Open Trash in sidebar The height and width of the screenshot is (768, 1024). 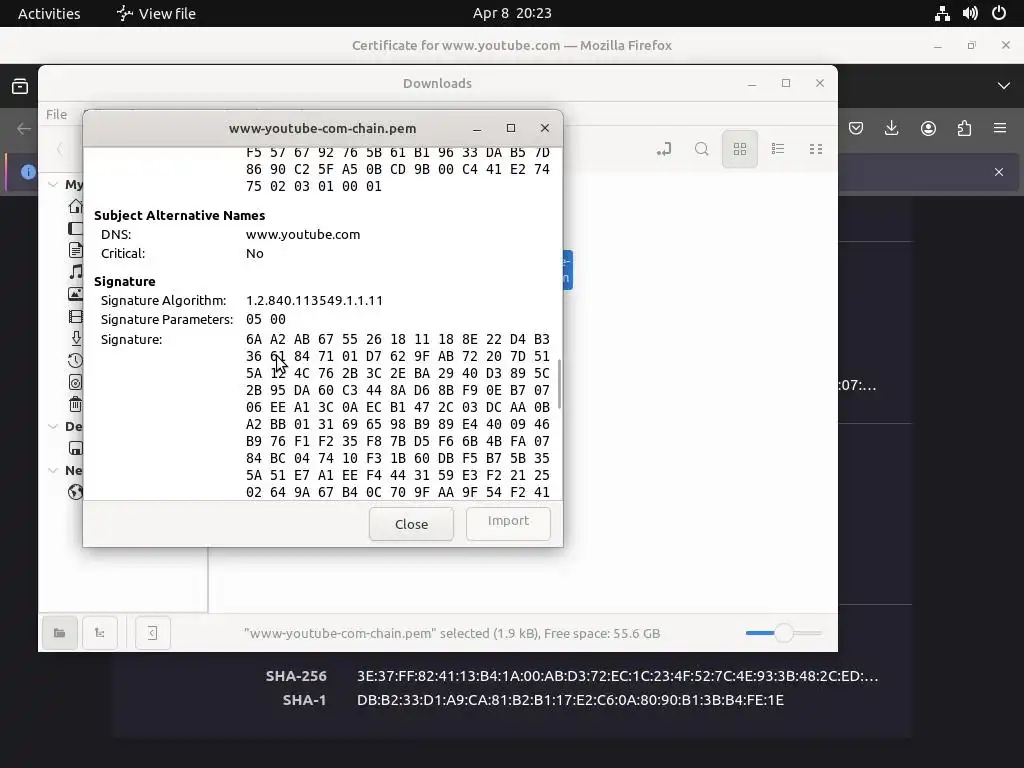(76, 404)
